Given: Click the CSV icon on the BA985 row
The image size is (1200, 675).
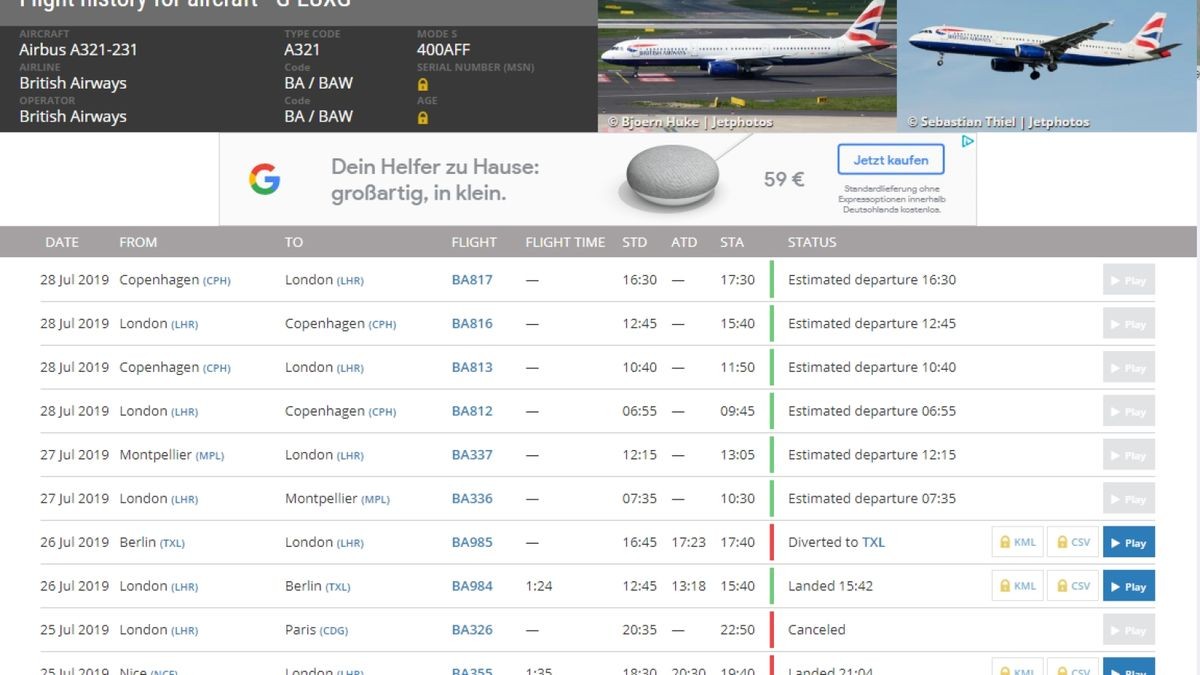Looking at the screenshot, I should tap(1072, 541).
